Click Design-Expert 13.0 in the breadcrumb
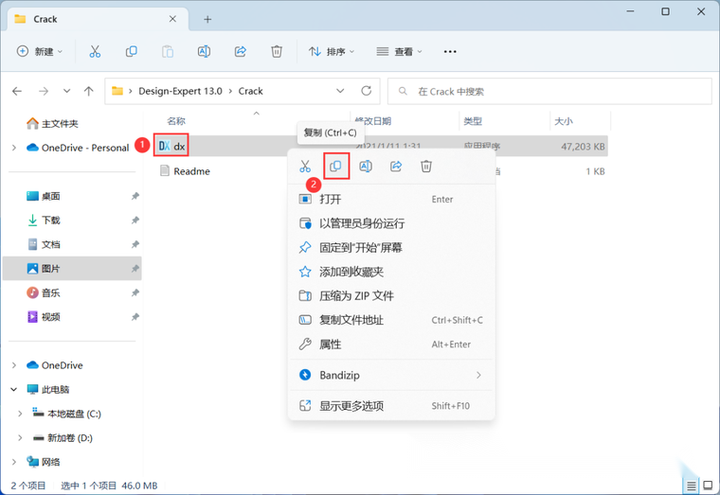 [180, 91]
